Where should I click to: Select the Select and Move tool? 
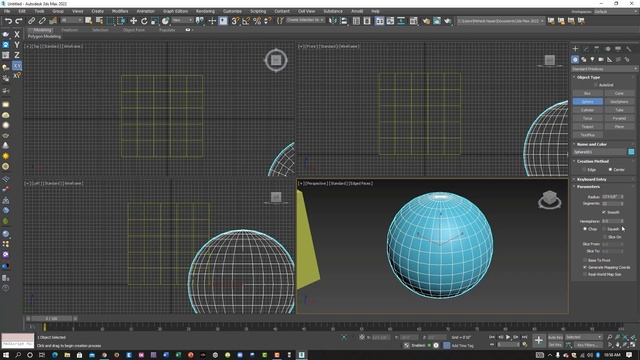click(133, 20)
